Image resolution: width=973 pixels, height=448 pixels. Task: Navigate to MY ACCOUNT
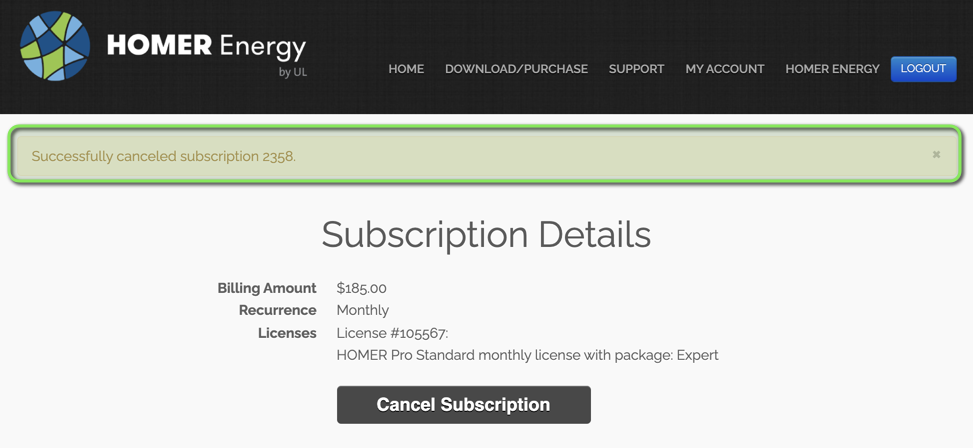(x=724, y=69)
